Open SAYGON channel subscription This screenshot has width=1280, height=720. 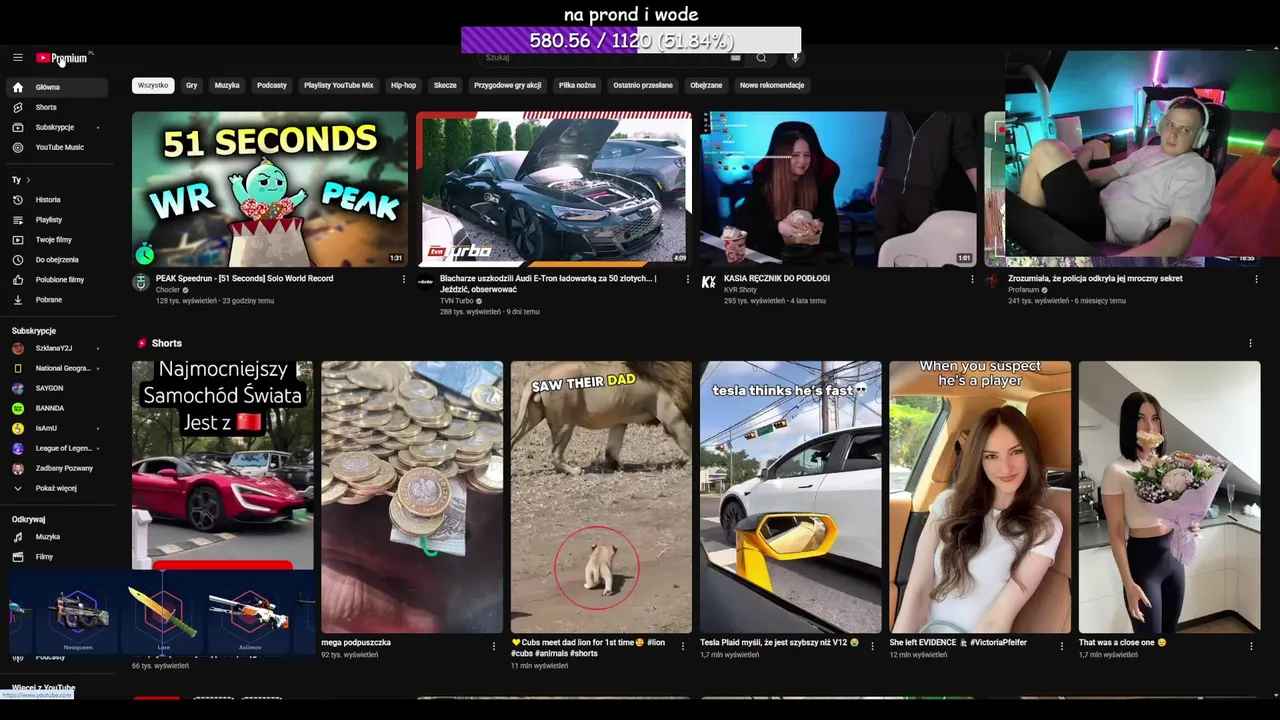[x=58, y=388]
